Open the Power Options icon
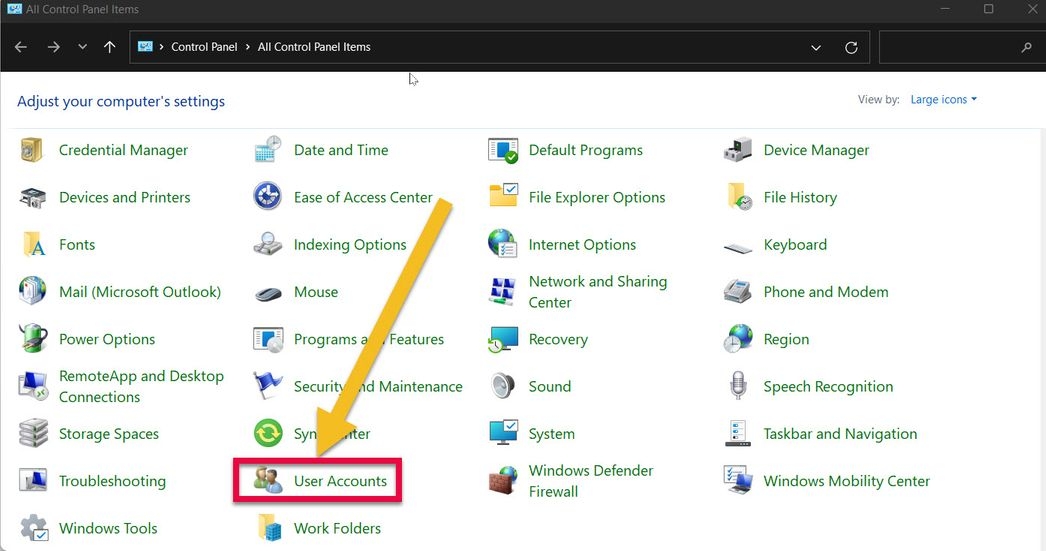This screenshot has width=1046, height=551. (33, 339)
